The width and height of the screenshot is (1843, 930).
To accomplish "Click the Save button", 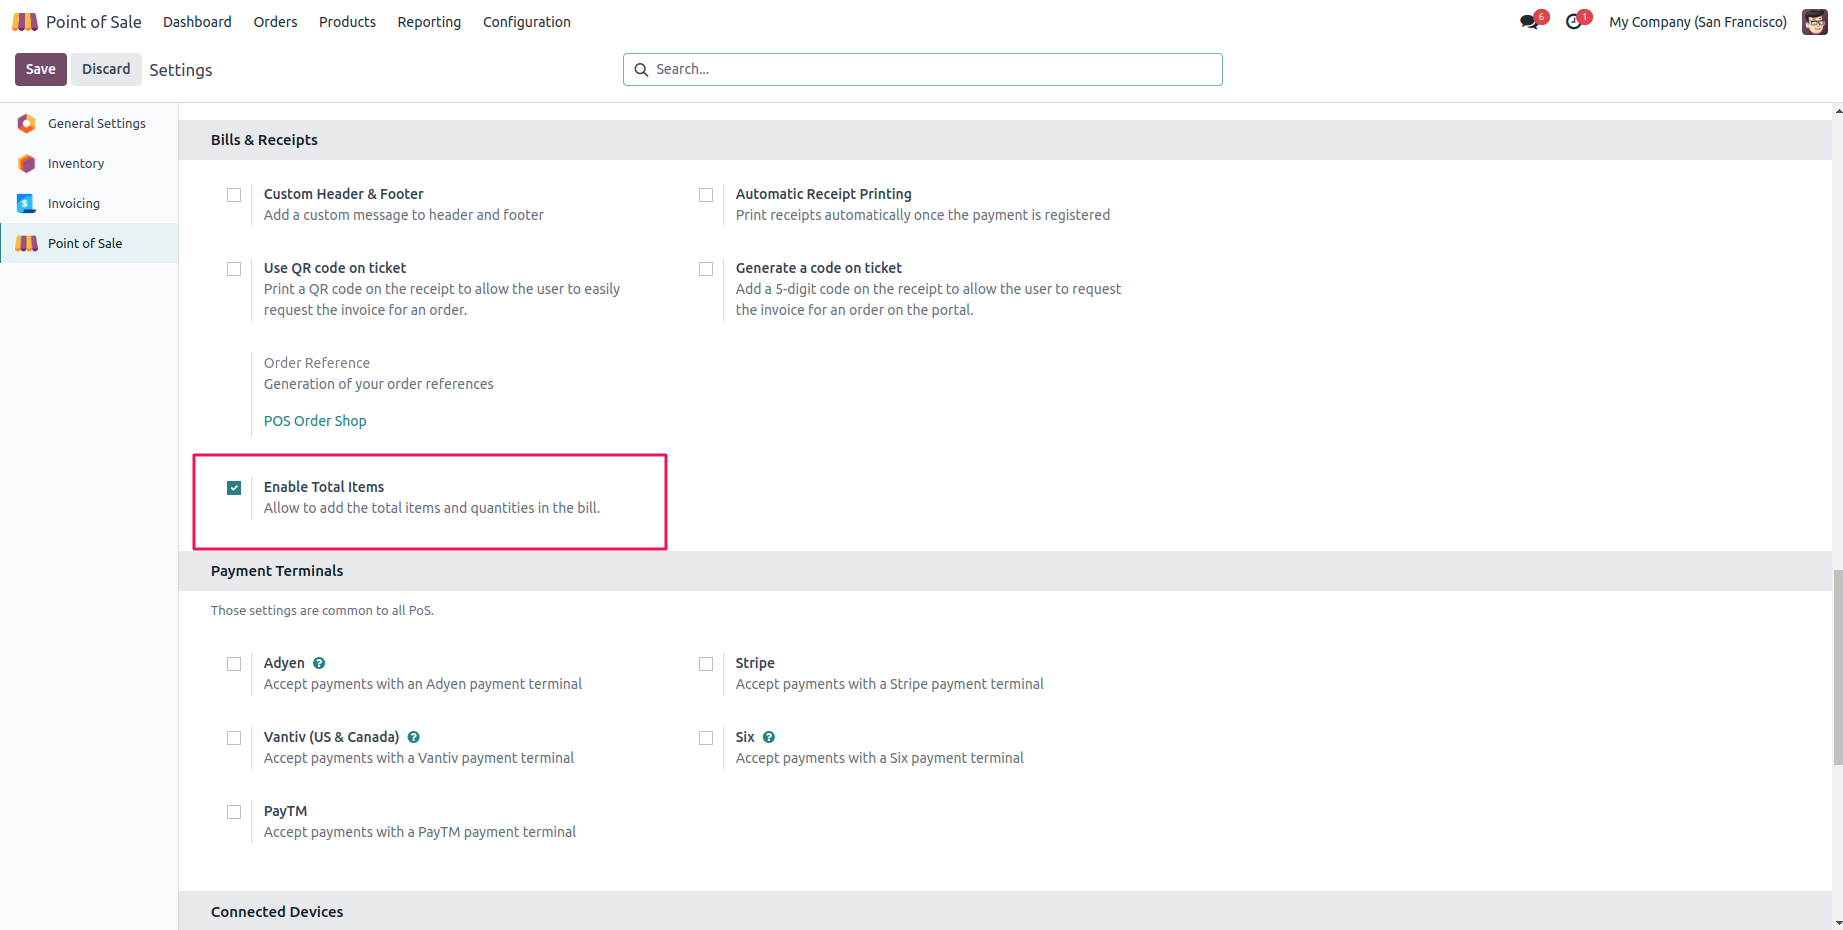I will 41,69.
